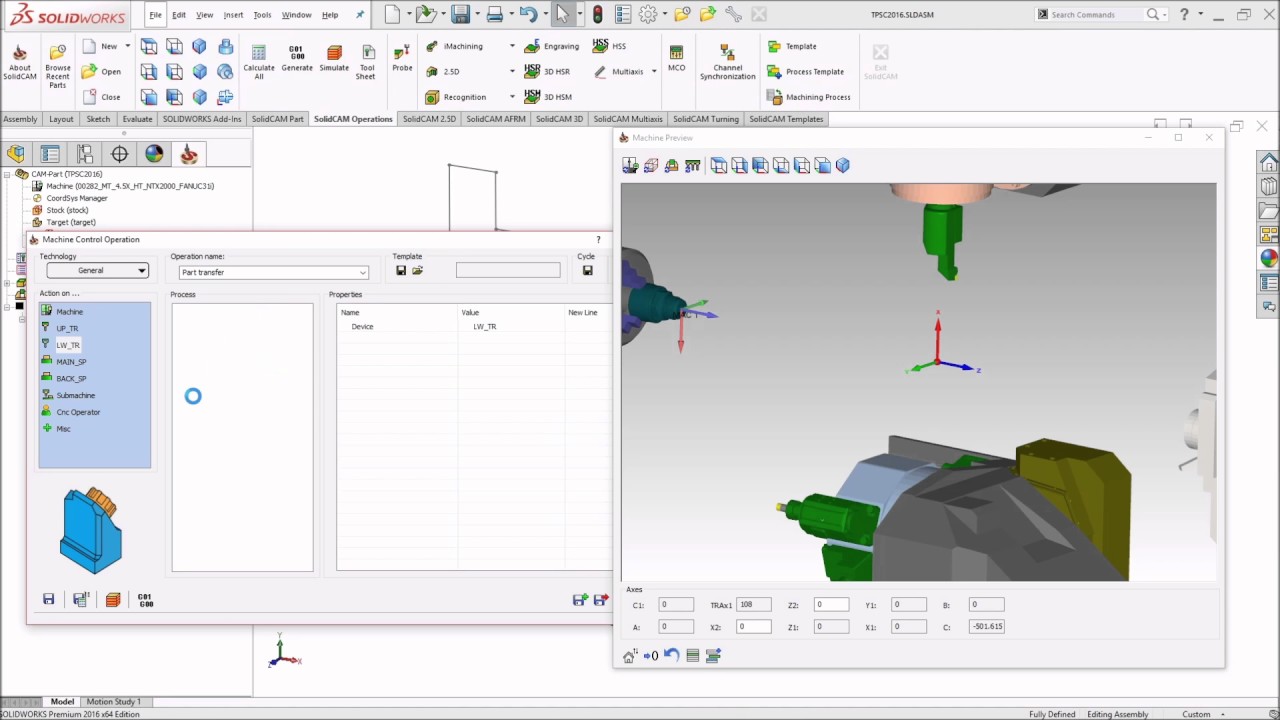Click Home axes icon in Machine Preview
This screenshot has width=1280, height=720.
point(629,656)
